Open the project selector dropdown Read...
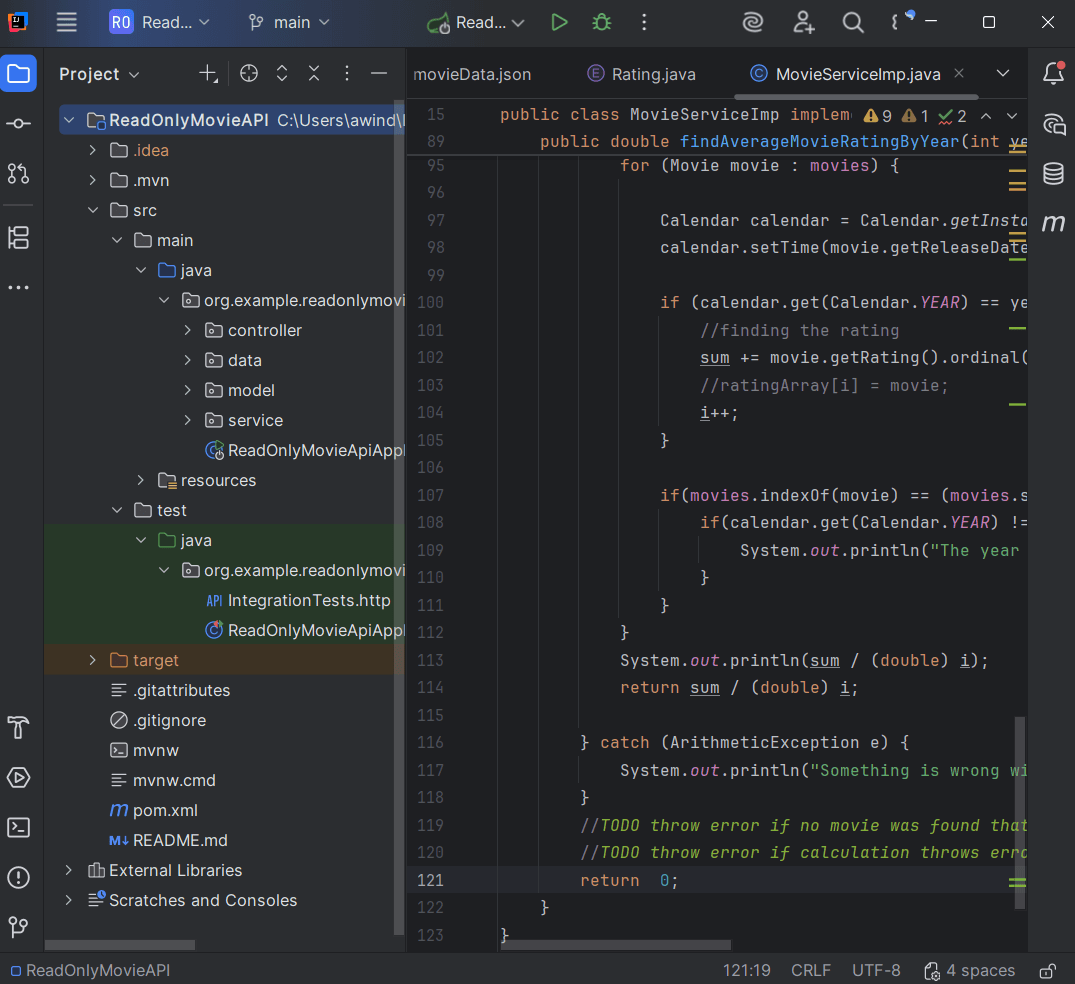The width and height of the screenshot is (1075, 984). (160, 23)
